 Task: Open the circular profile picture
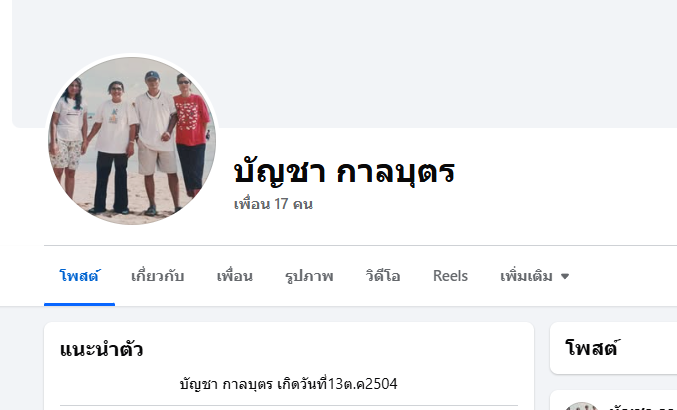(x=132, y=141)
